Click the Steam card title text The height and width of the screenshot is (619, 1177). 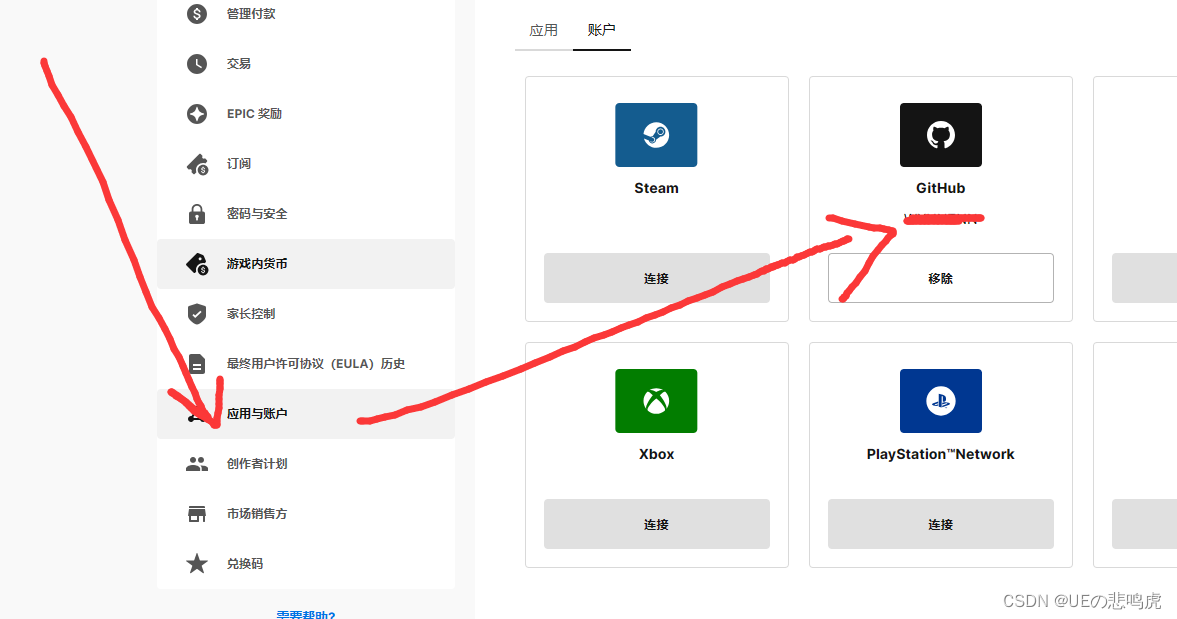pyautogui.click(x=656, y=188)
